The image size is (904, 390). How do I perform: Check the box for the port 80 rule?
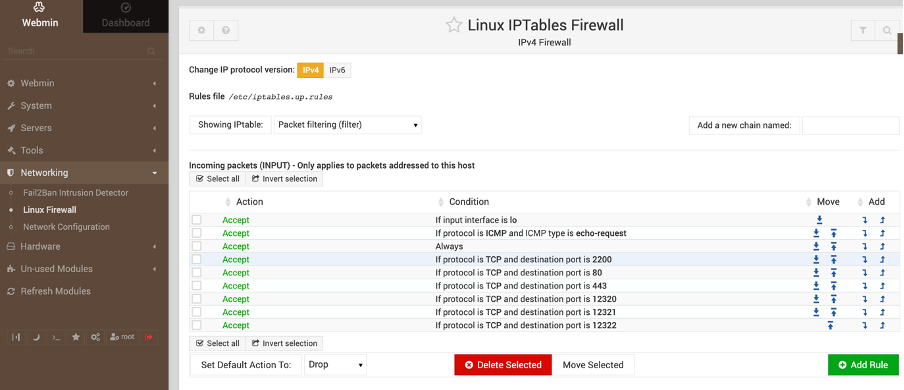(x=197, y=272)
